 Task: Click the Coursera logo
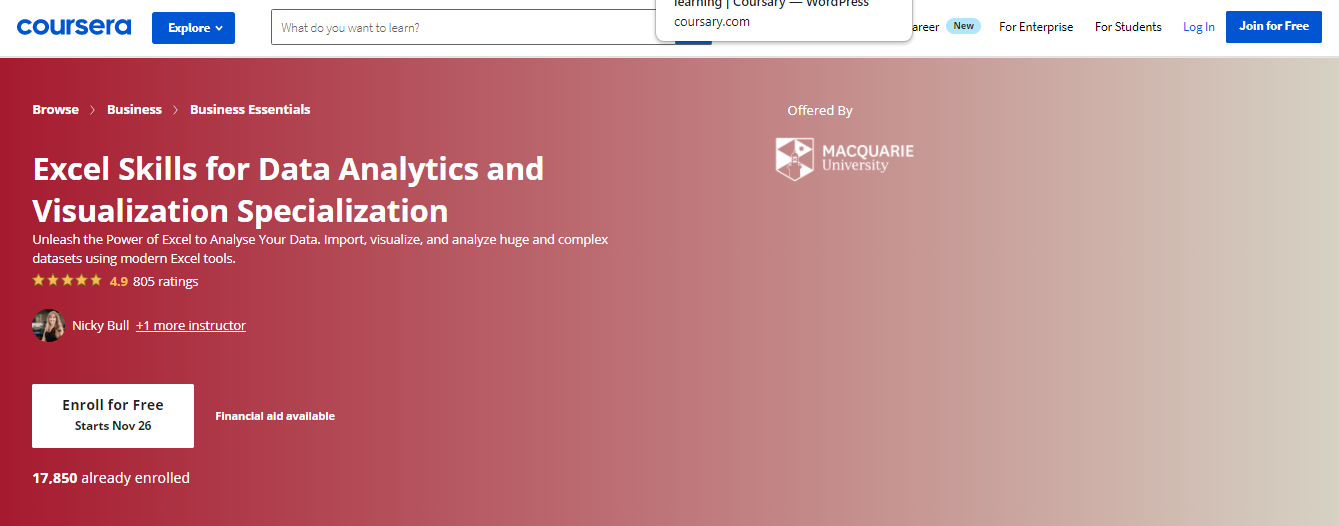(x=74, y=27)
